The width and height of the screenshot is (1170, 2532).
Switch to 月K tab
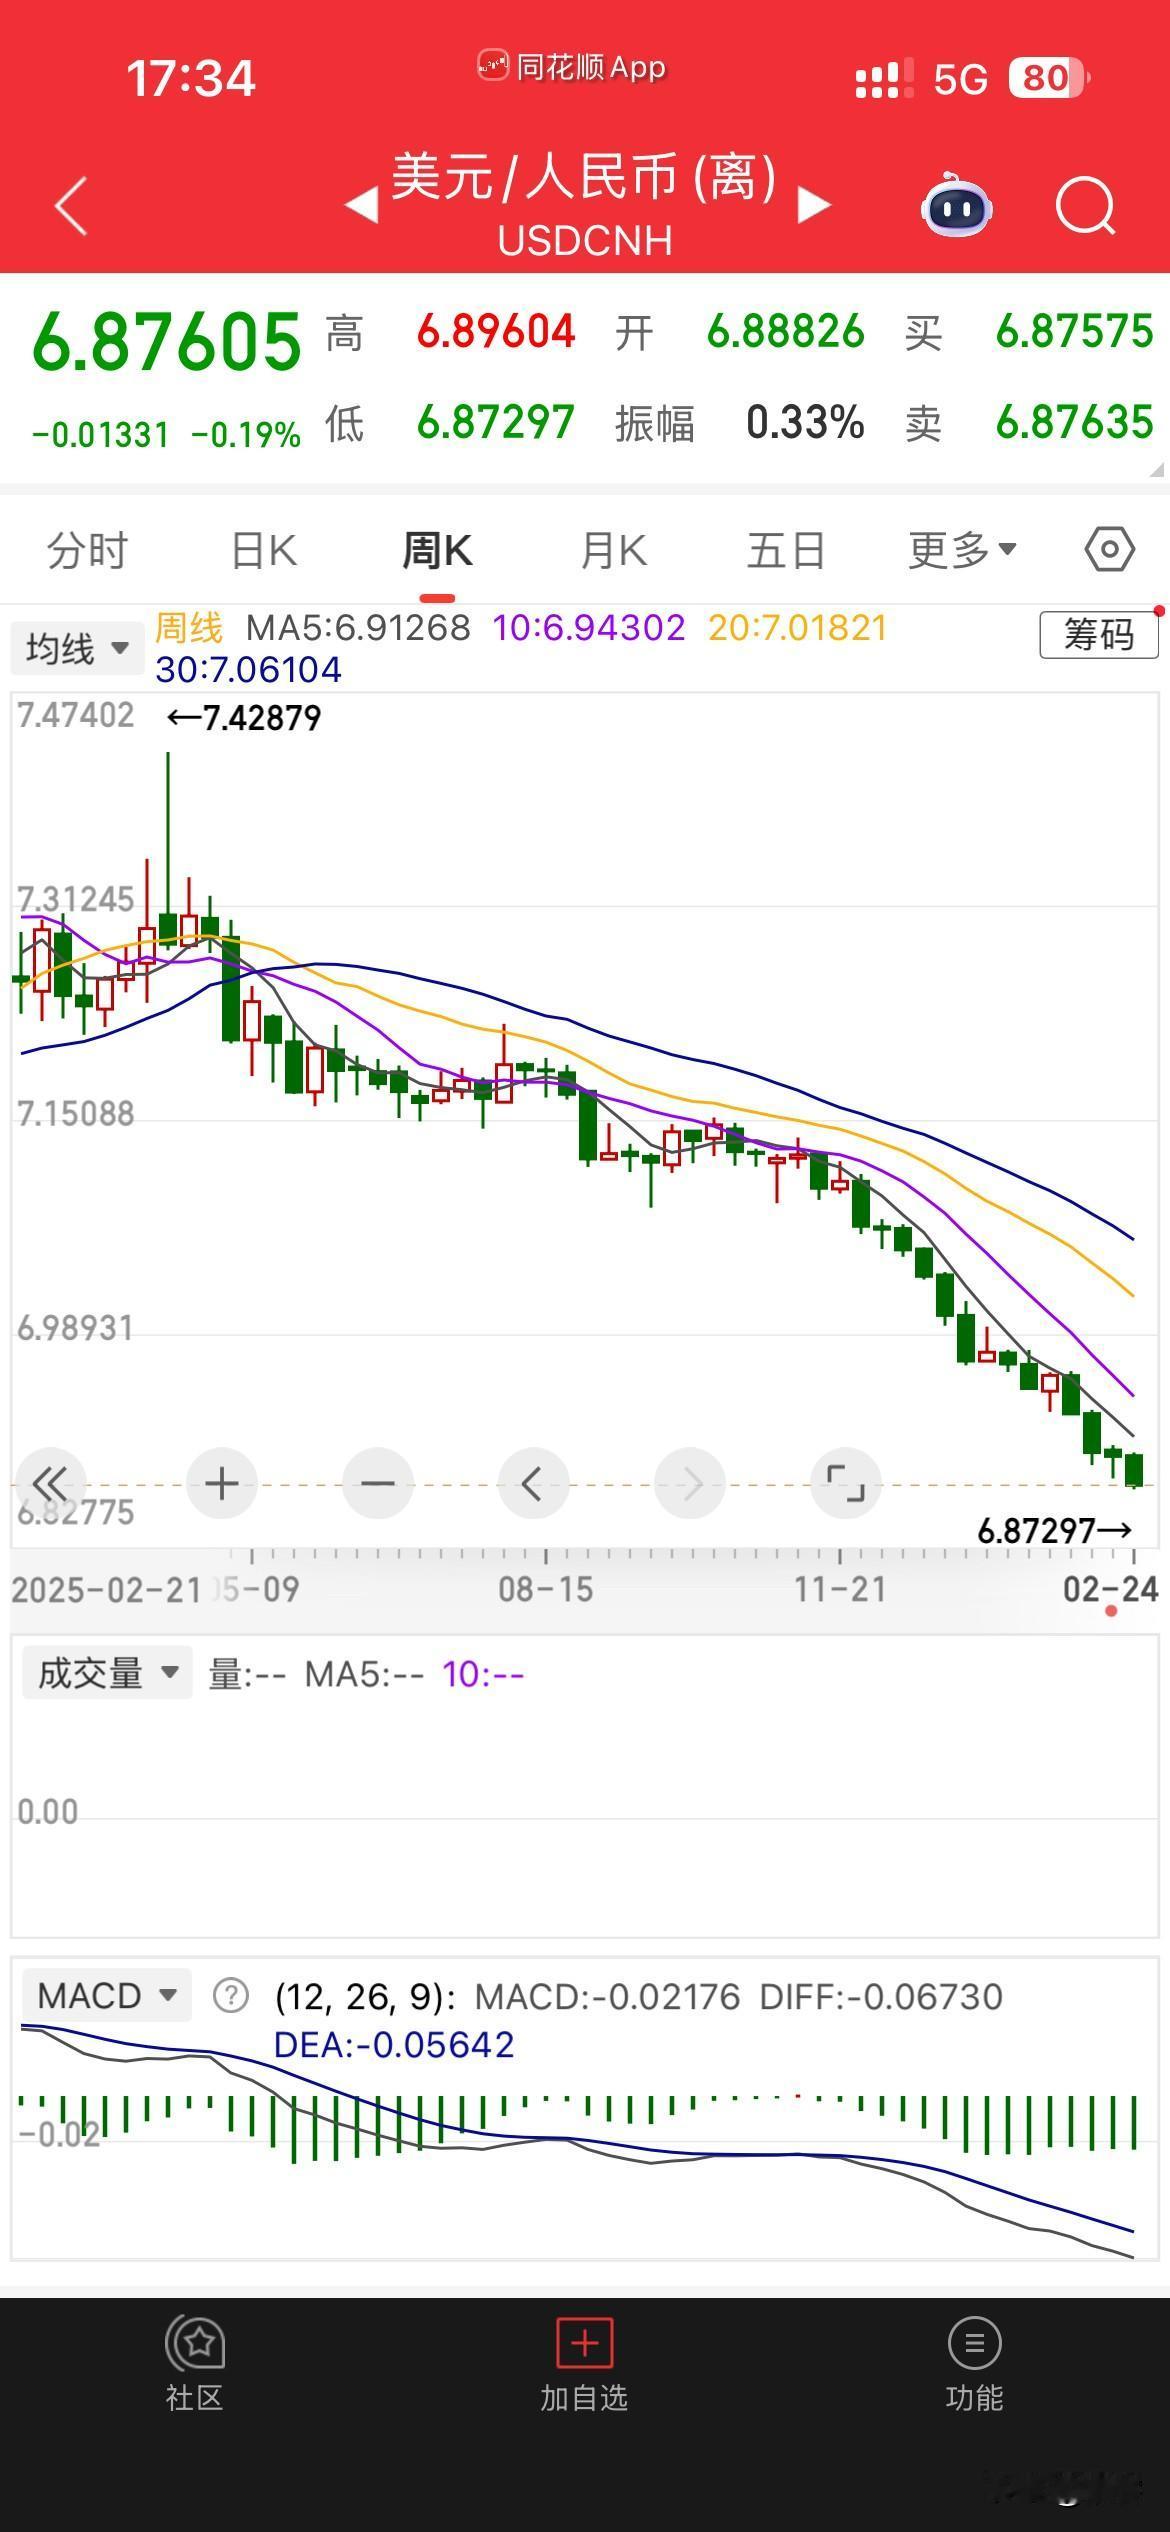(x=613, y=551)
